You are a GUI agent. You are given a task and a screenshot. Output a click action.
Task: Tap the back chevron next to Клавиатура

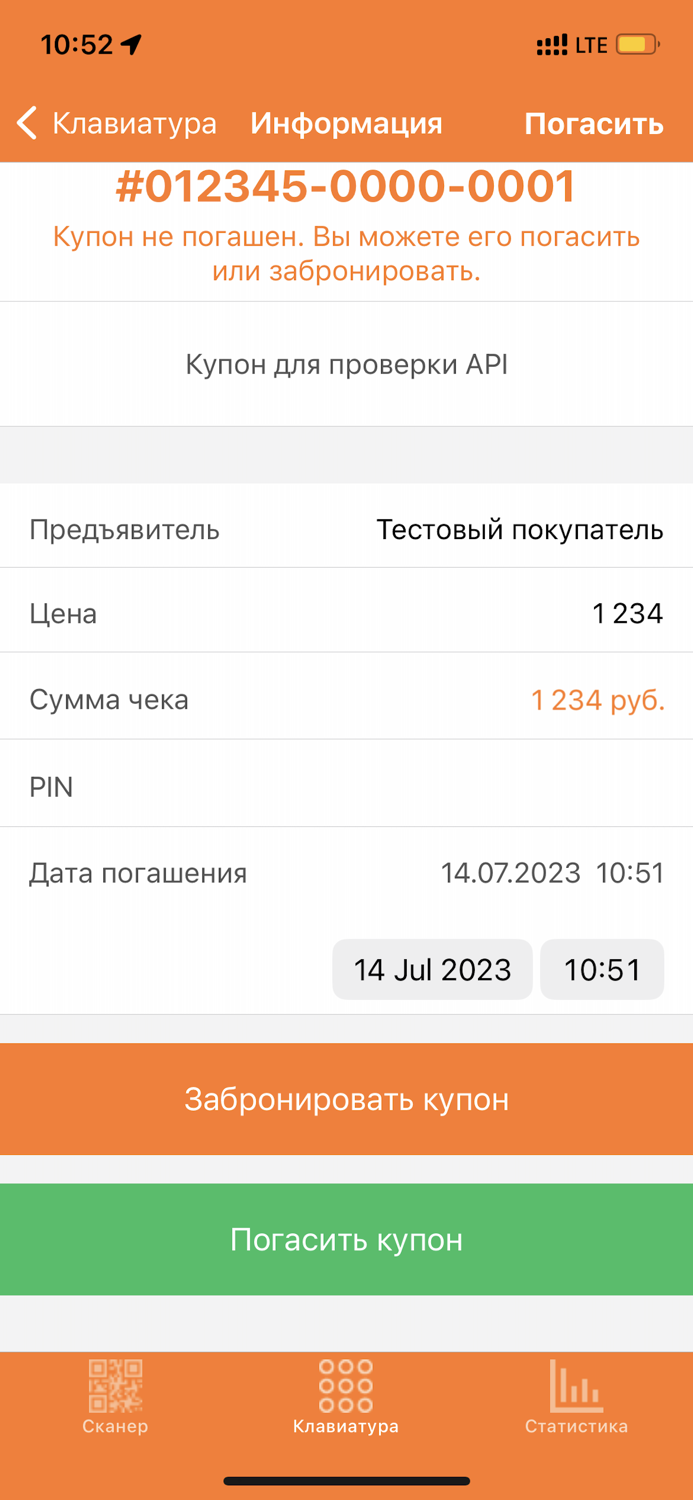point(26,122)
